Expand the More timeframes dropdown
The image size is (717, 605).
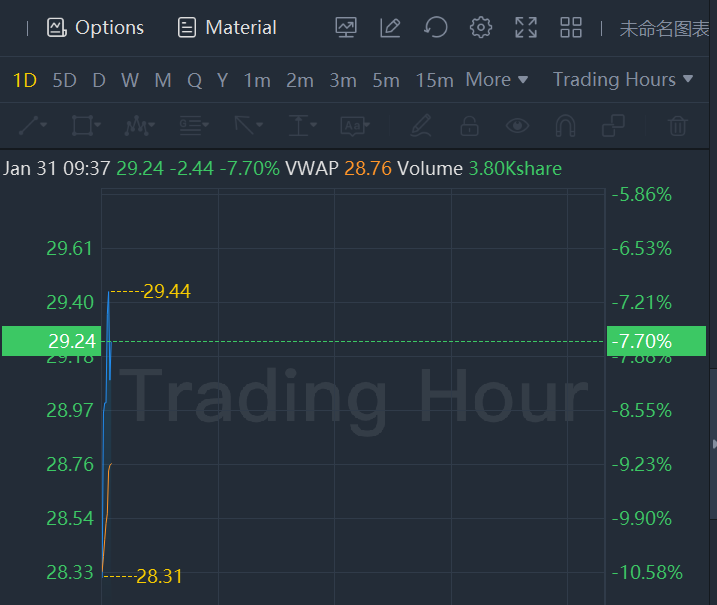pyautogui.click(x=496, y=80)
